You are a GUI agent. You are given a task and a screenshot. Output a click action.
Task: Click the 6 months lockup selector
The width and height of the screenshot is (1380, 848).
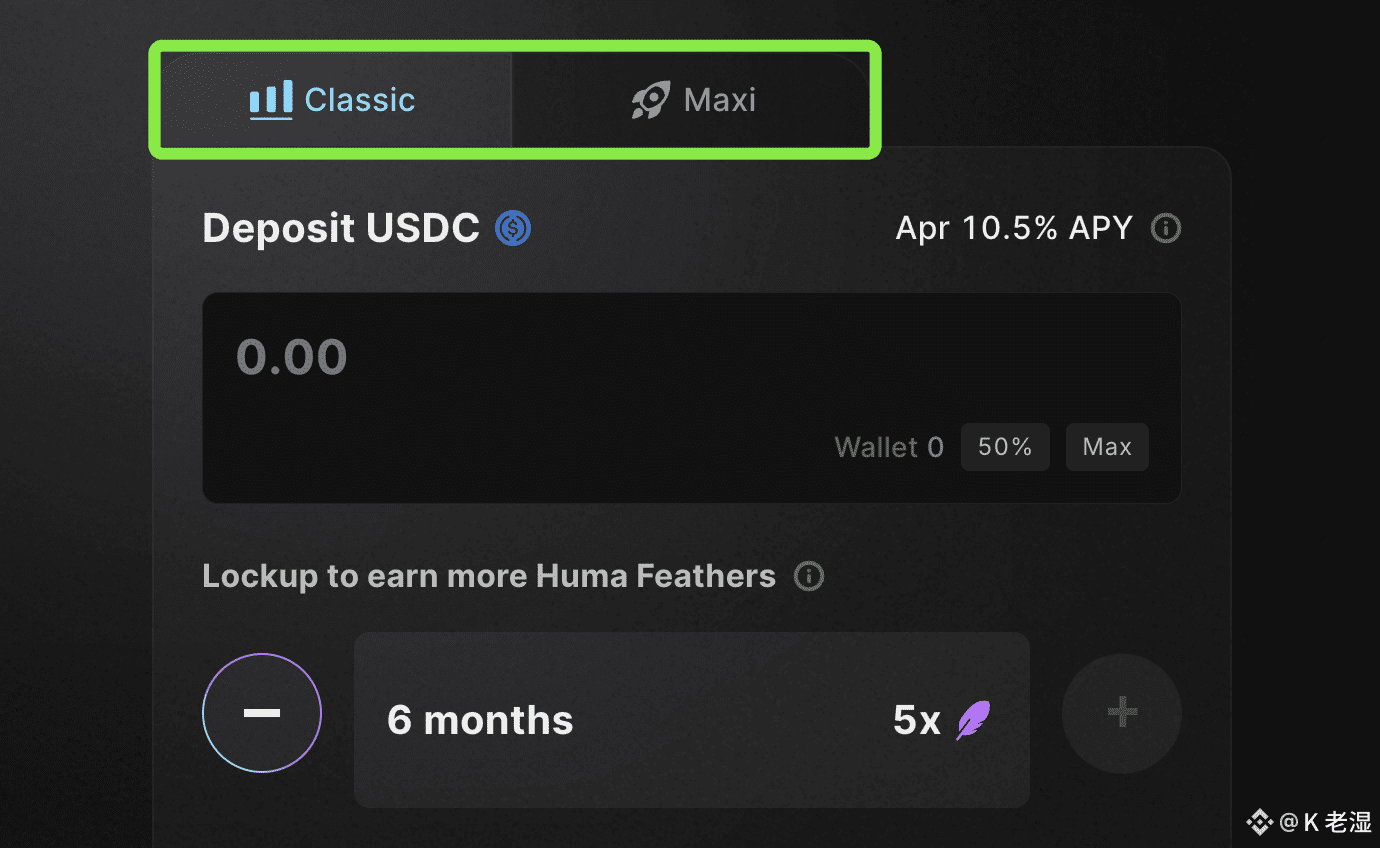coord(692,720)
